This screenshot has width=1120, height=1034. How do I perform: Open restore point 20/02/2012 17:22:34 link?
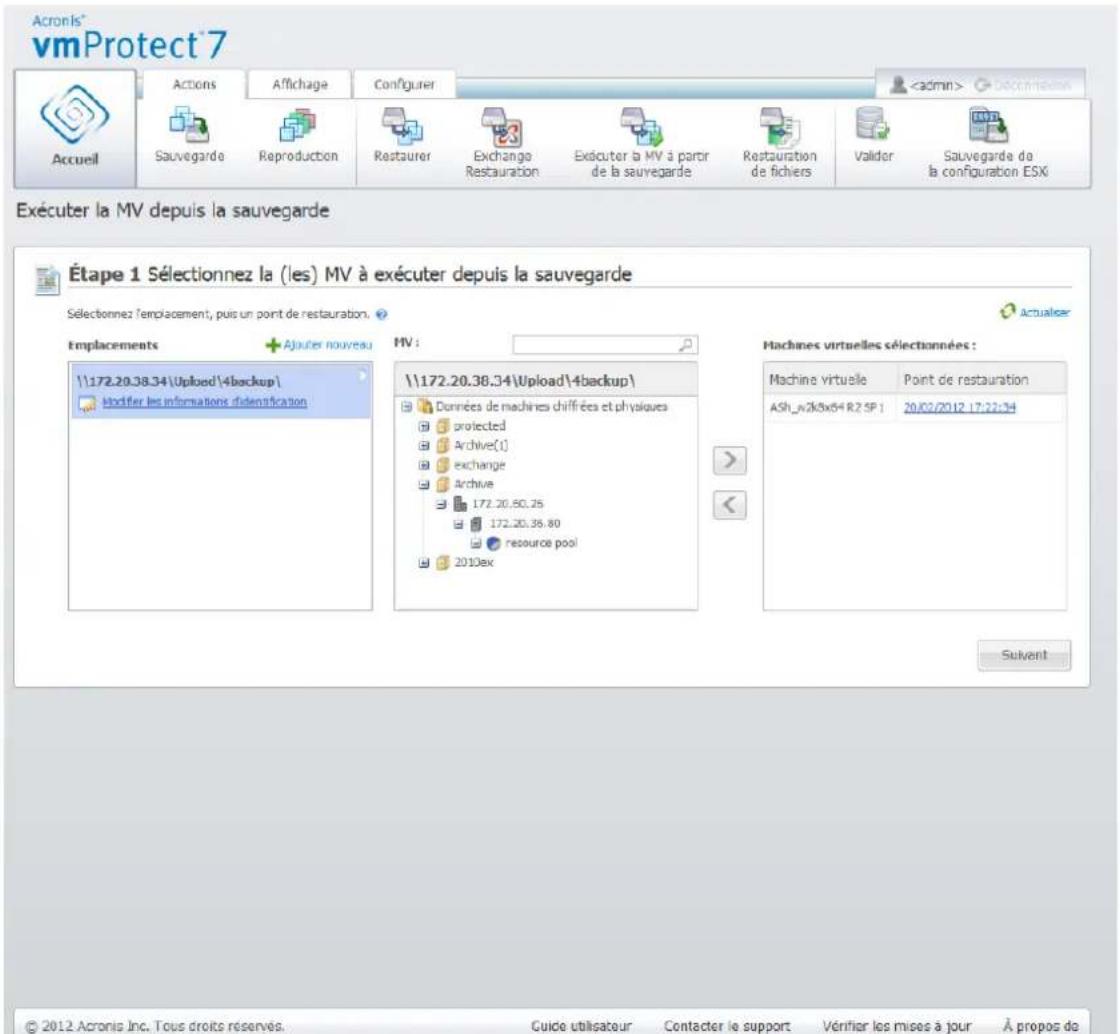959,407
